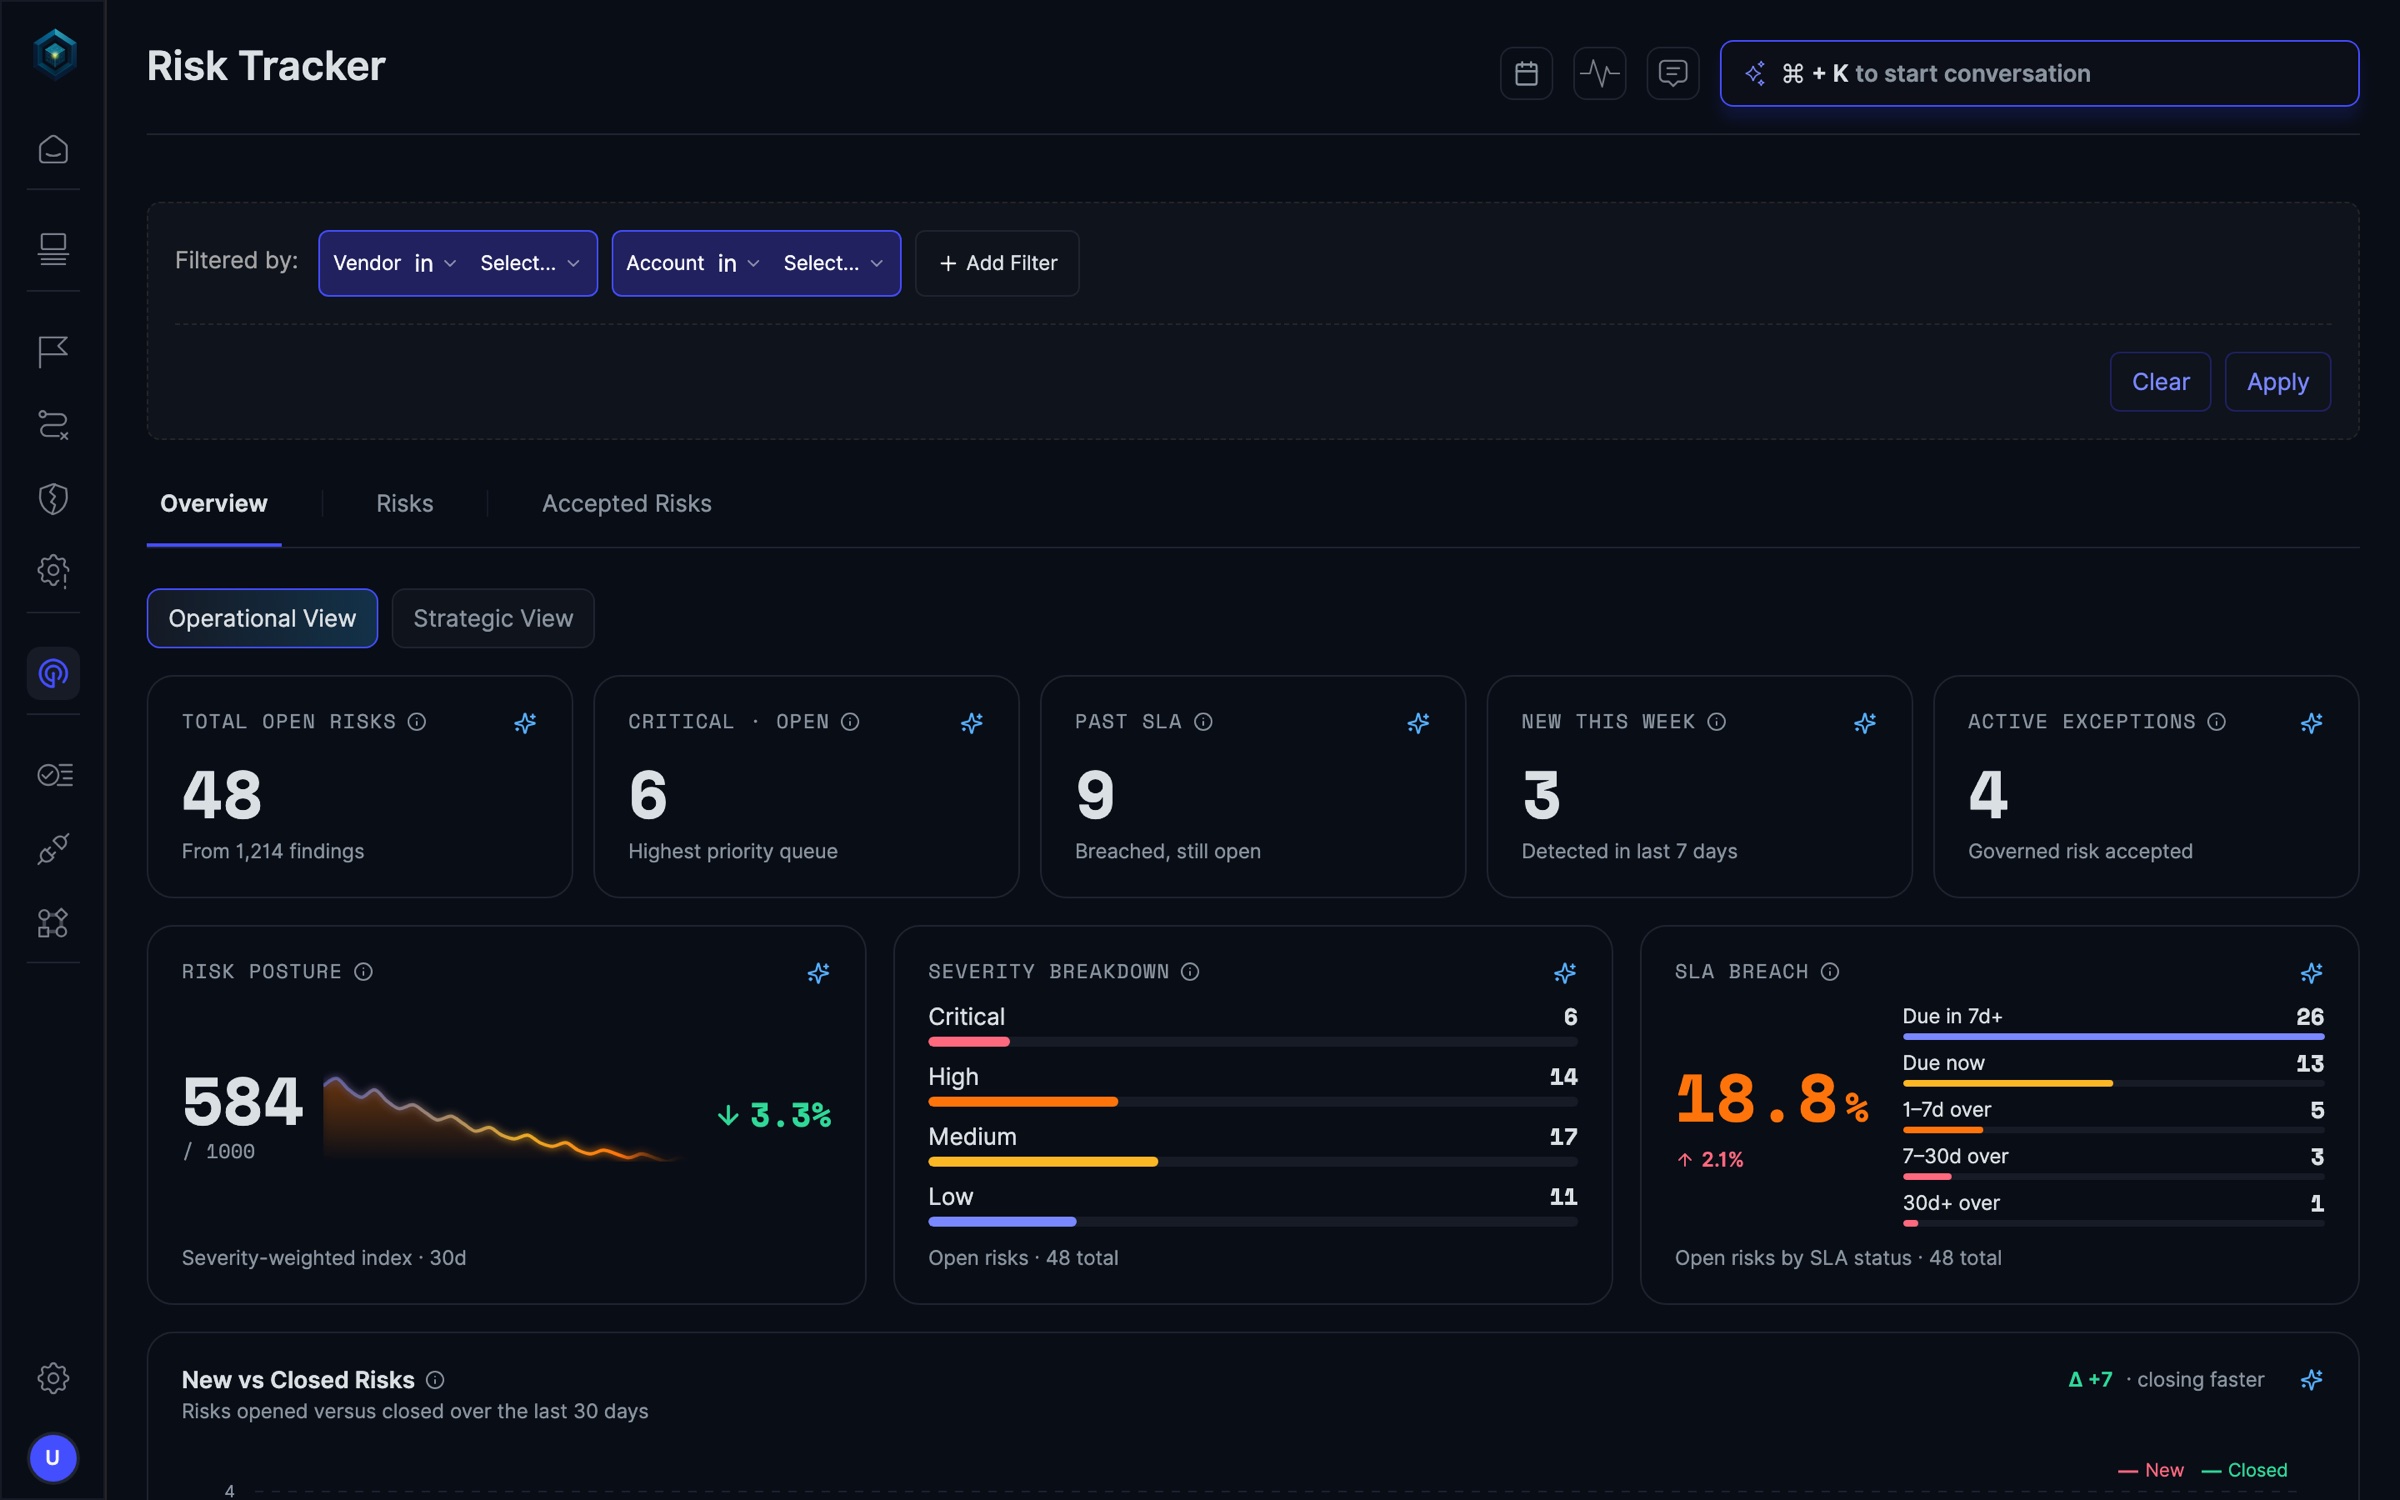Open Vendor operator 'in' dropdown

click(x=436, y=263)
